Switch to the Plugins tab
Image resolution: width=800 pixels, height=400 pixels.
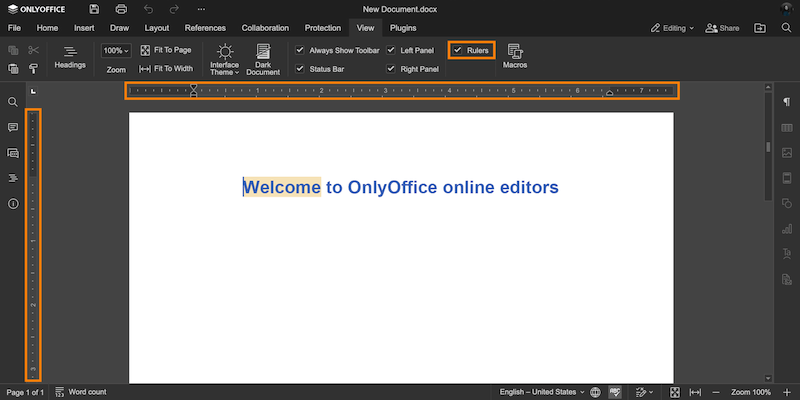[403, 28]
